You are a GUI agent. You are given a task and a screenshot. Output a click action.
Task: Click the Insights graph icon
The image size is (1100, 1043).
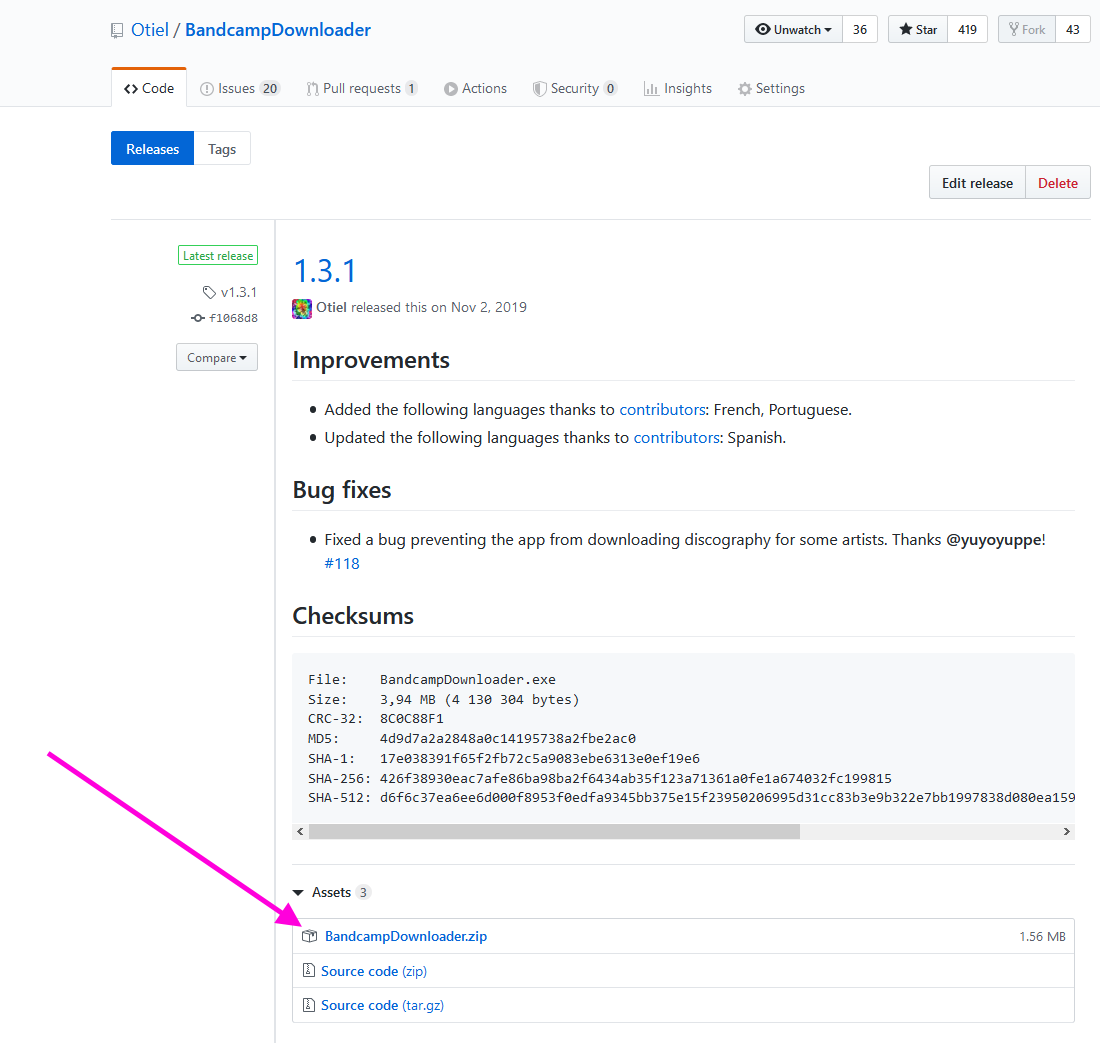650,88
